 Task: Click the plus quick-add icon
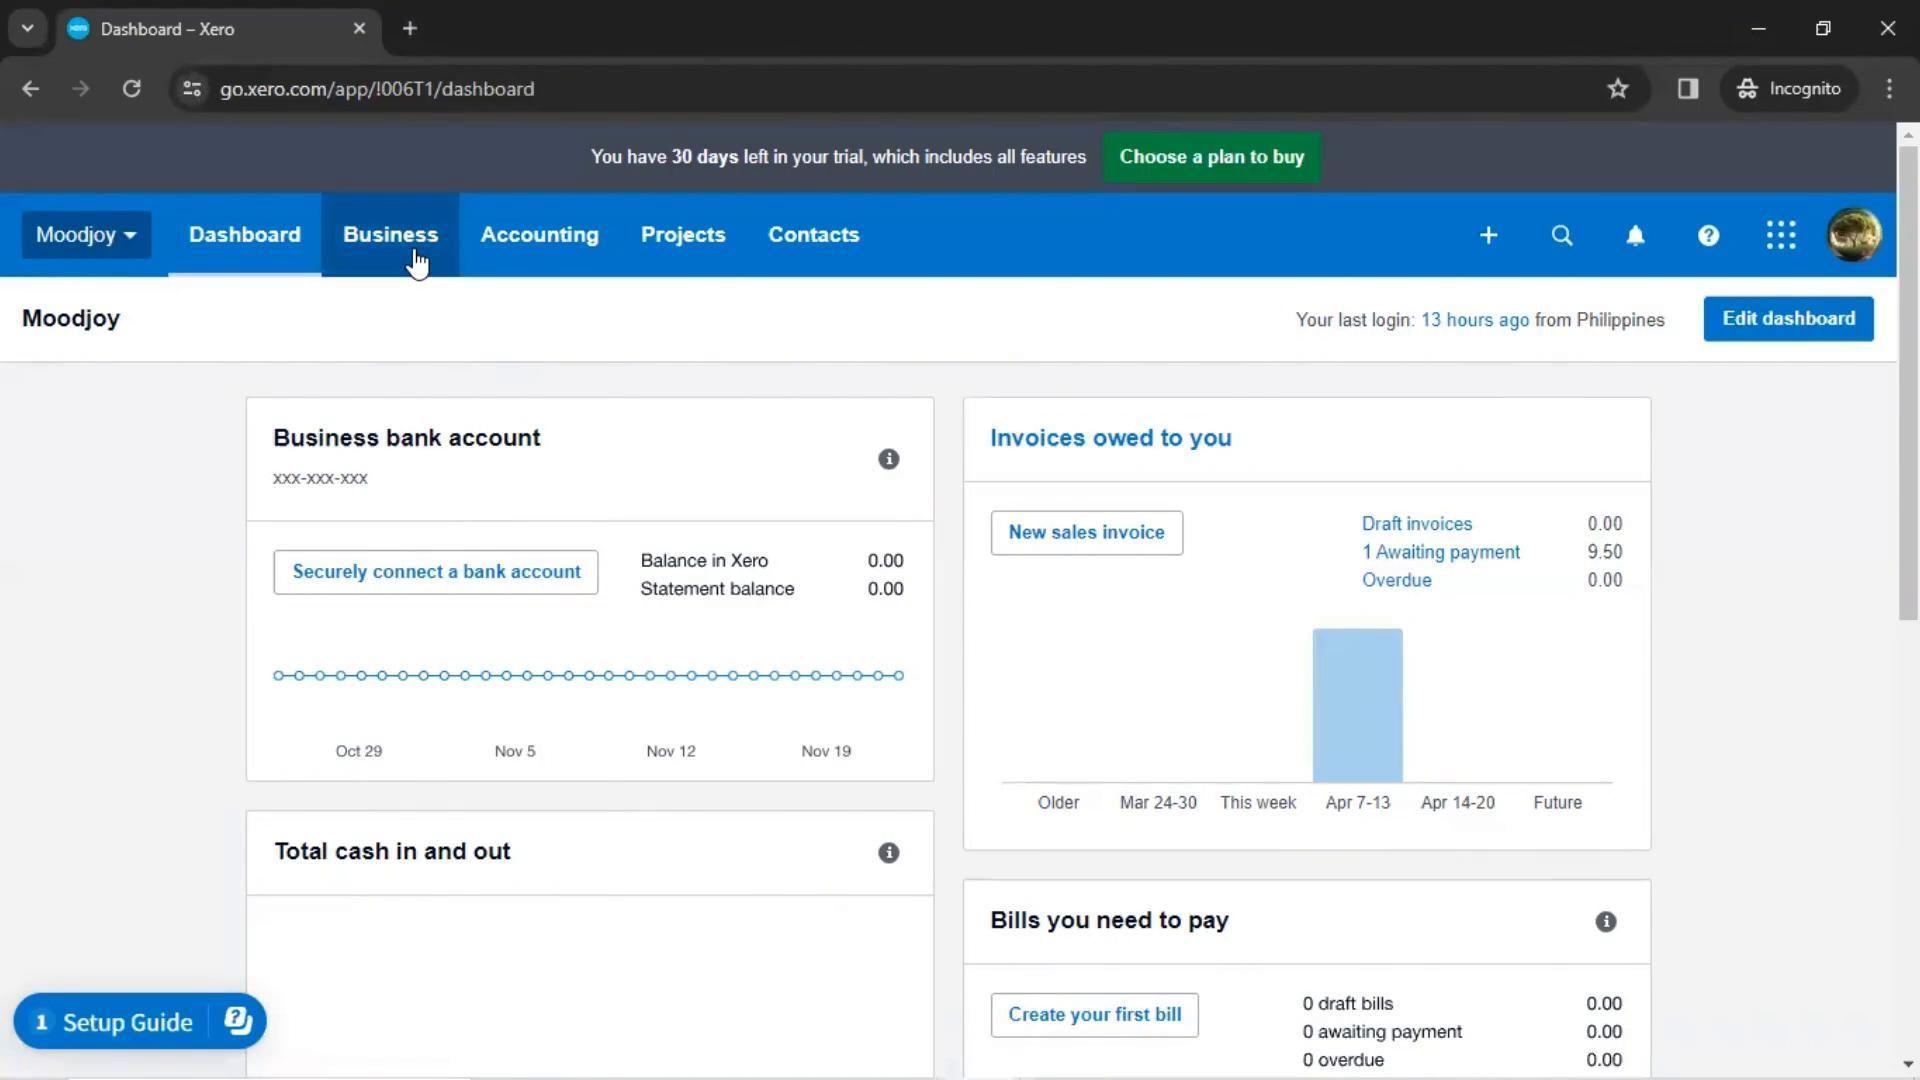1488,235
